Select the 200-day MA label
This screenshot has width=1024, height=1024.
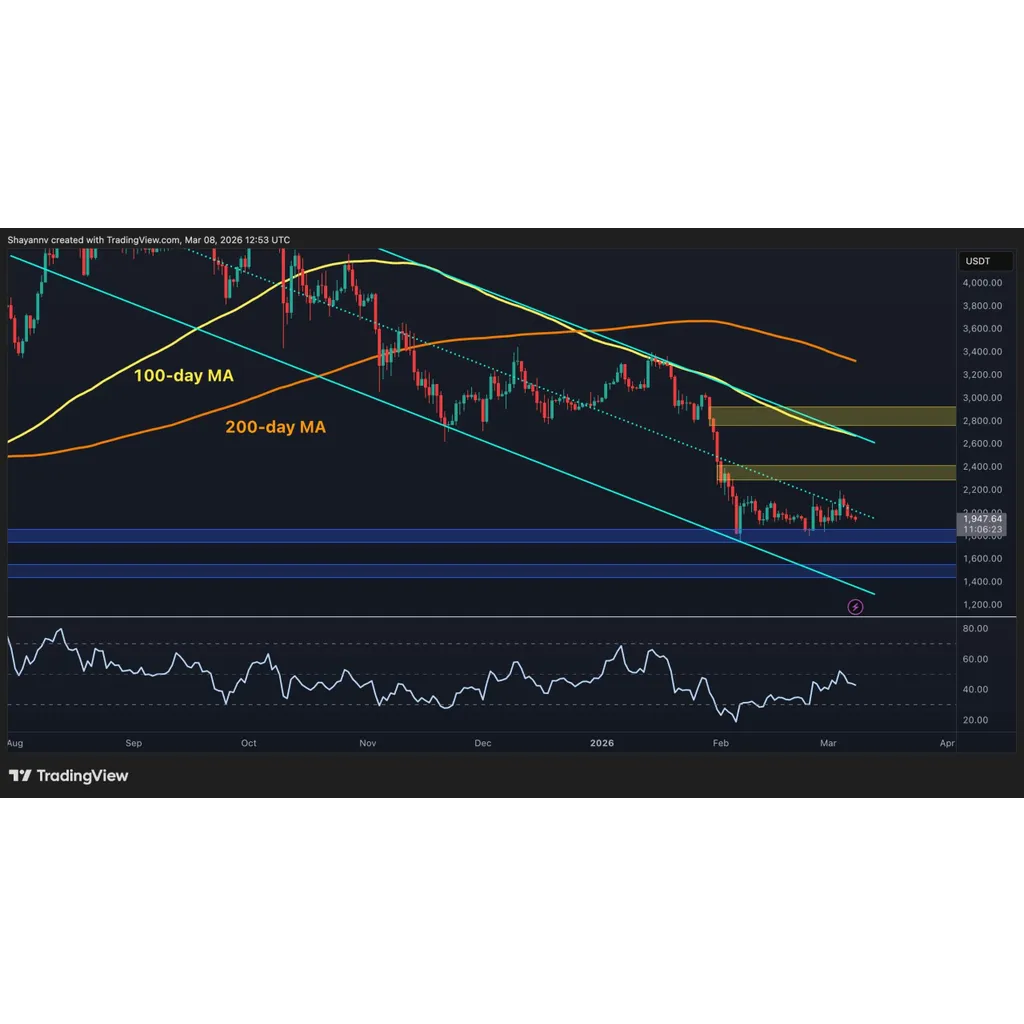click(x=276, y=427)
